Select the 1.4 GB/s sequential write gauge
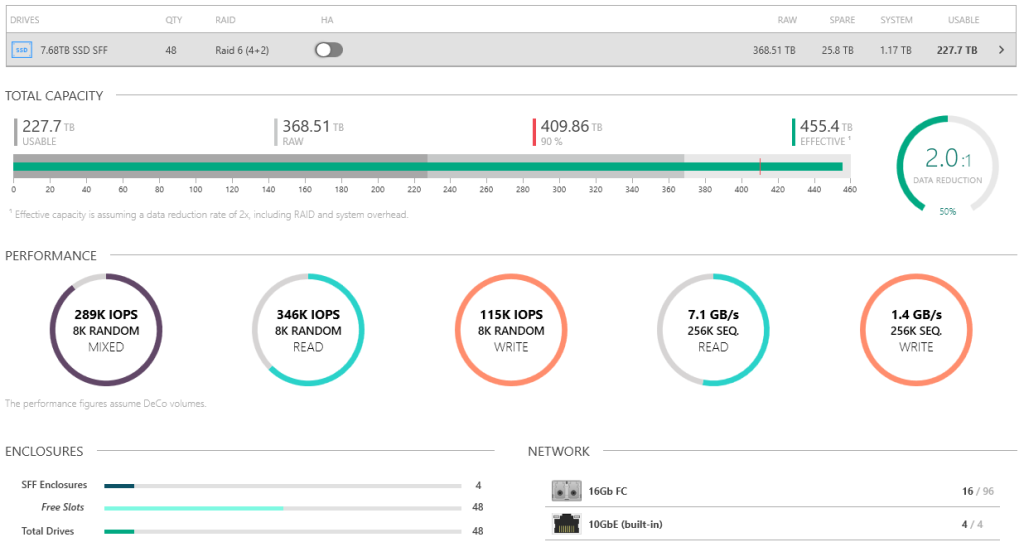 tap(916, 330)
